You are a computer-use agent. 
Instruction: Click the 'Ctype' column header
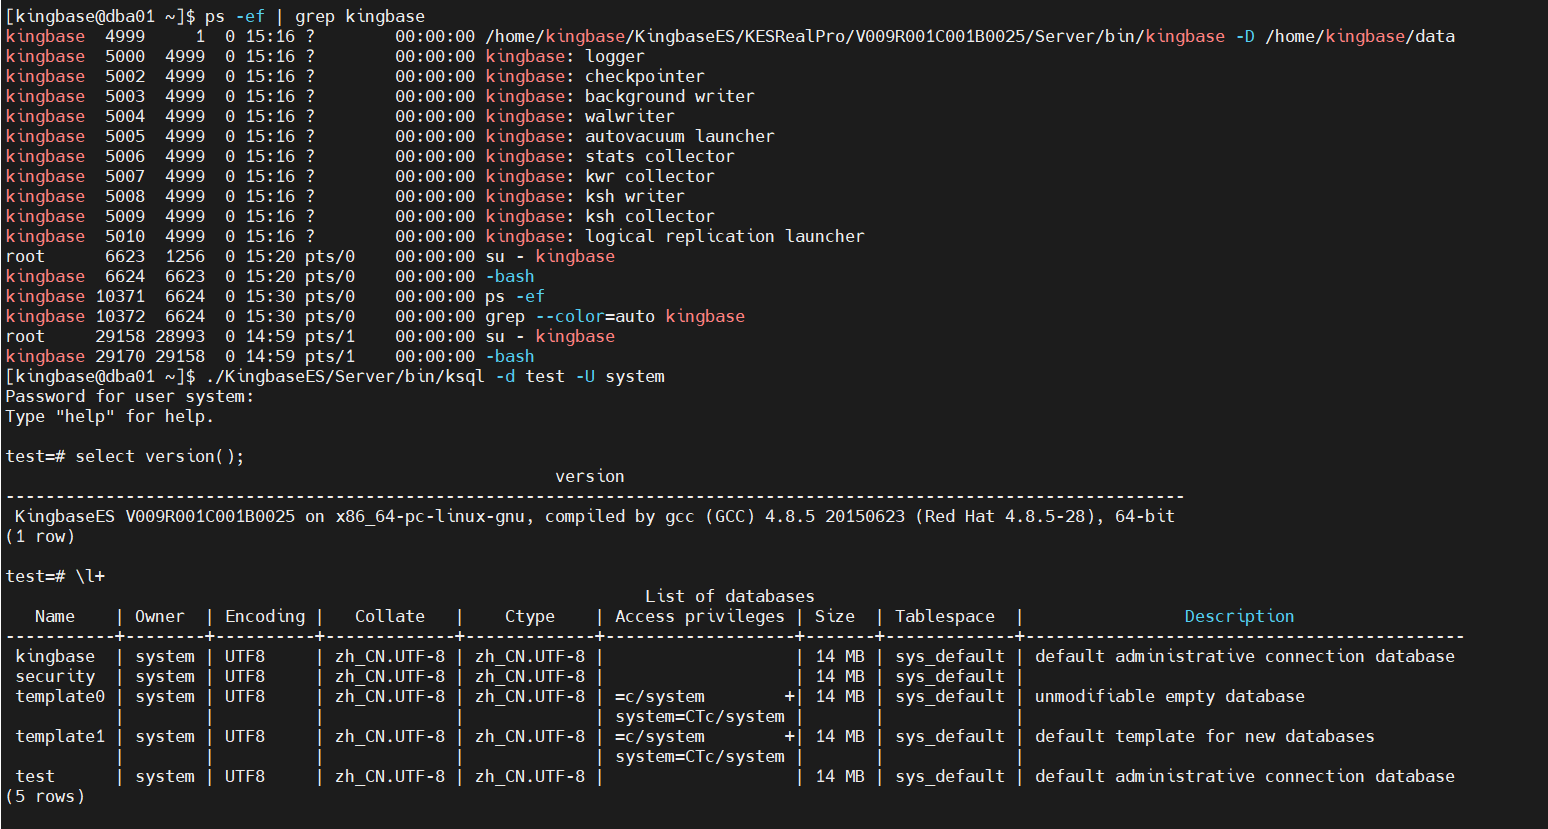(x=530, y=616)
